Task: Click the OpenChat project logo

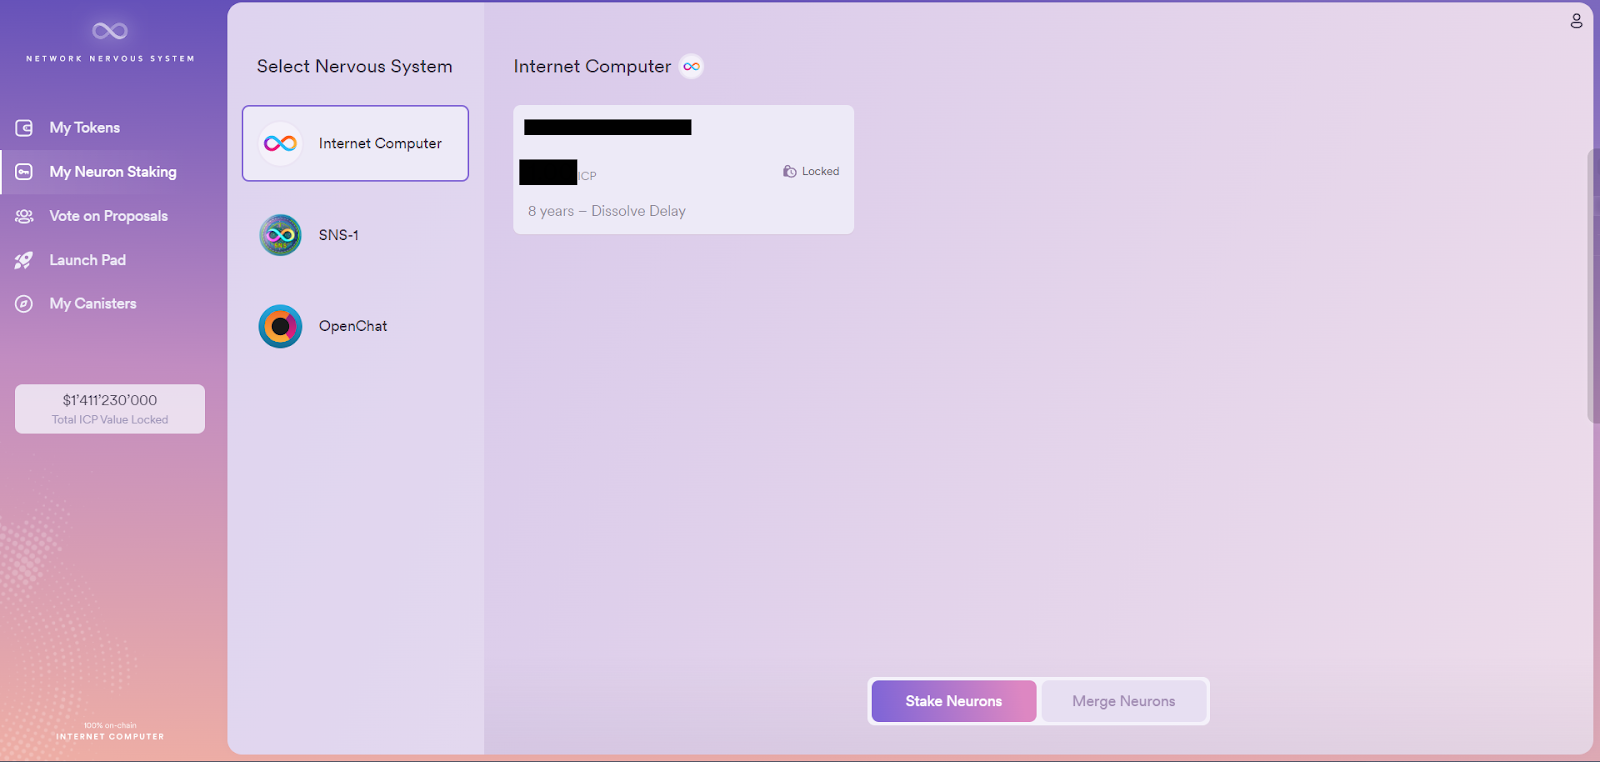Action: coord(280,326)
